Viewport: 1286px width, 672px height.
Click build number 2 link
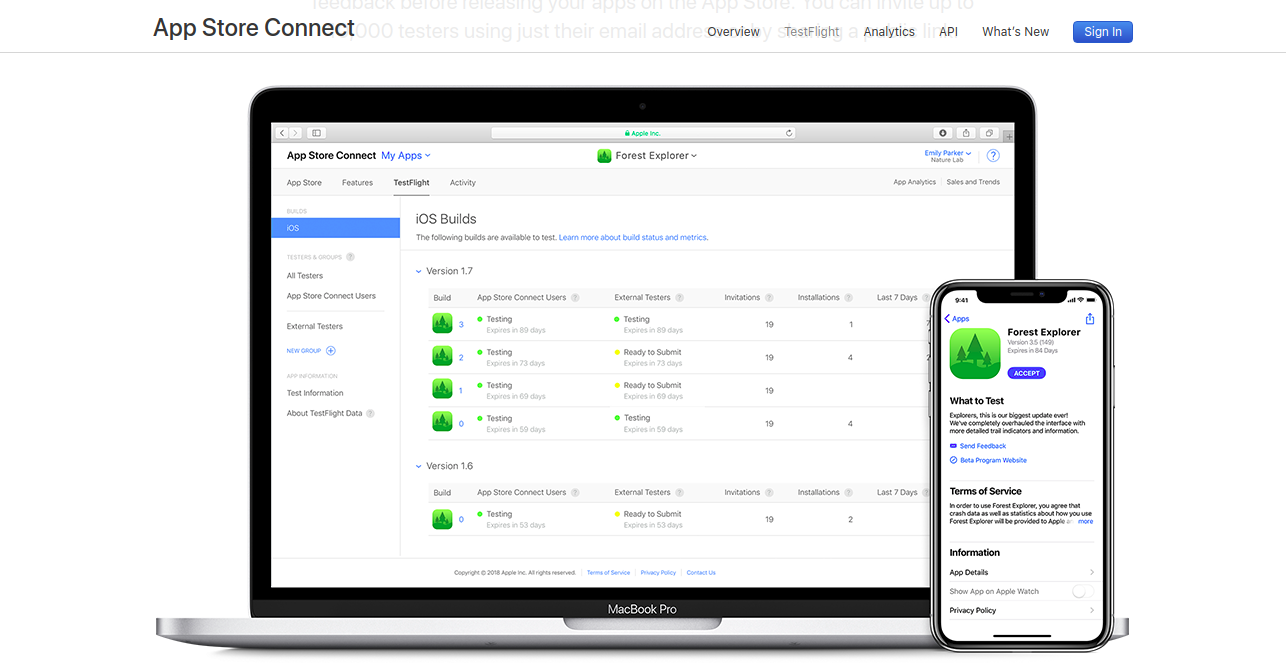(x=461, y=357)
